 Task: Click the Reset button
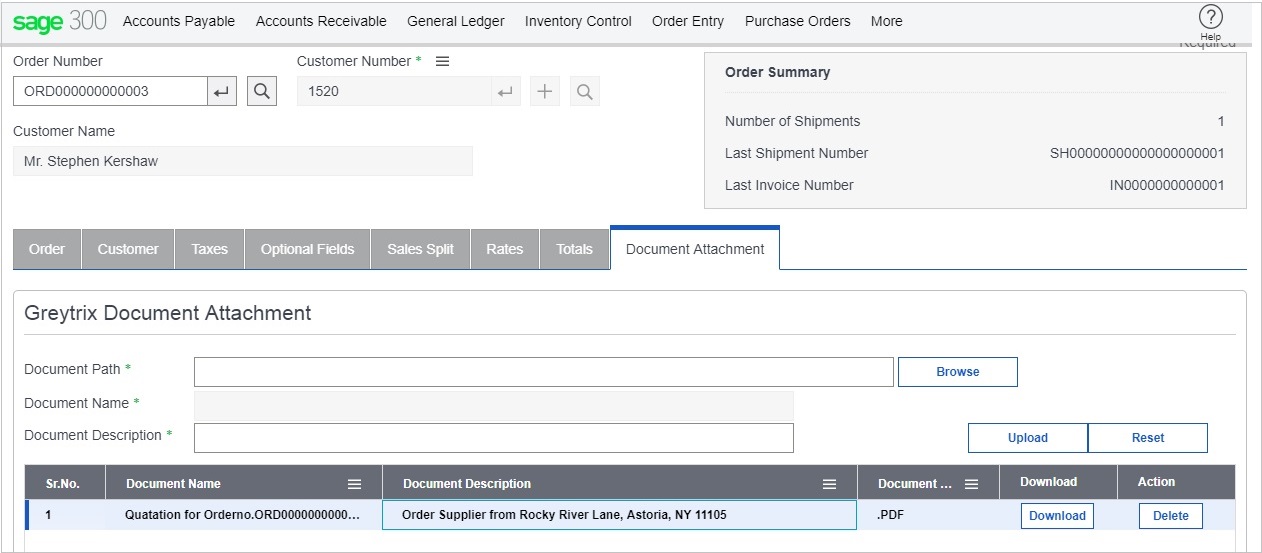tap(1148, 438)
